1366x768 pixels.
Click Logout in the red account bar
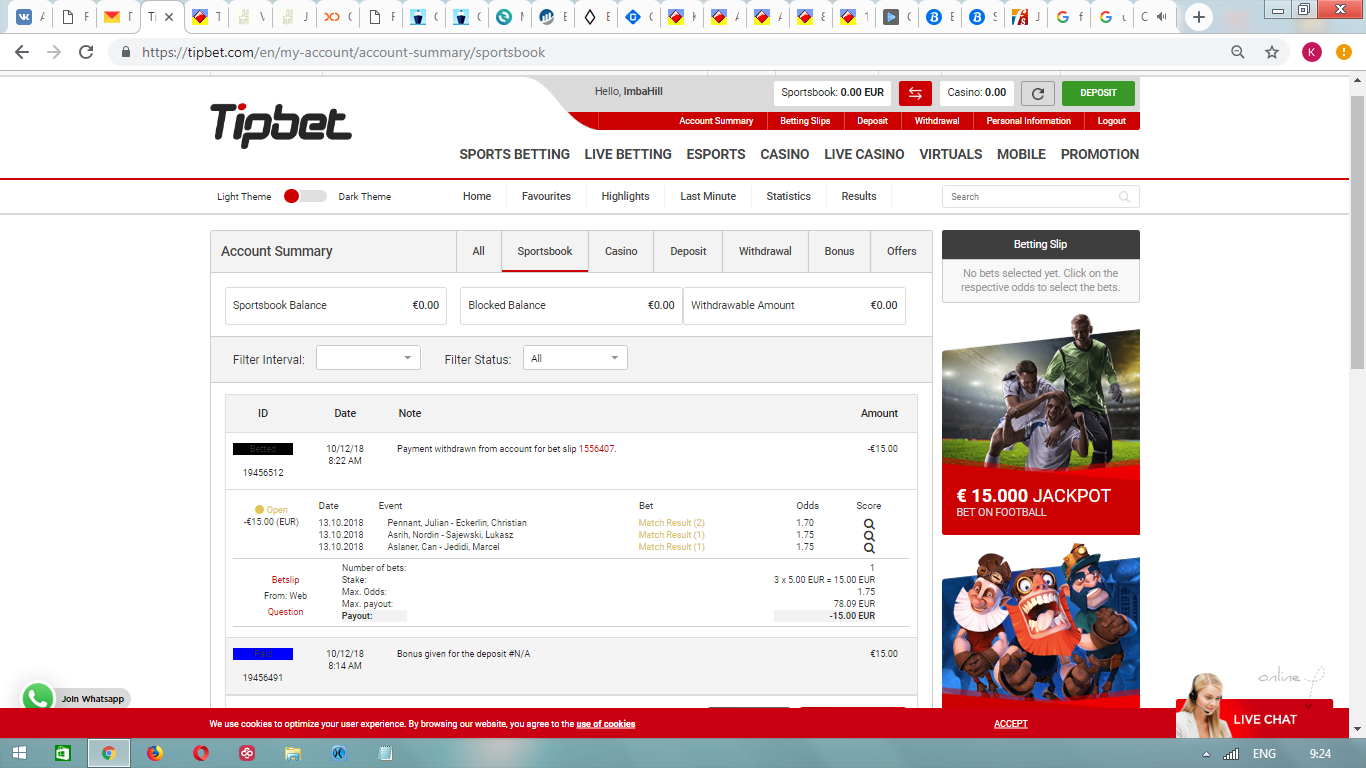[x=1111, y=121]
